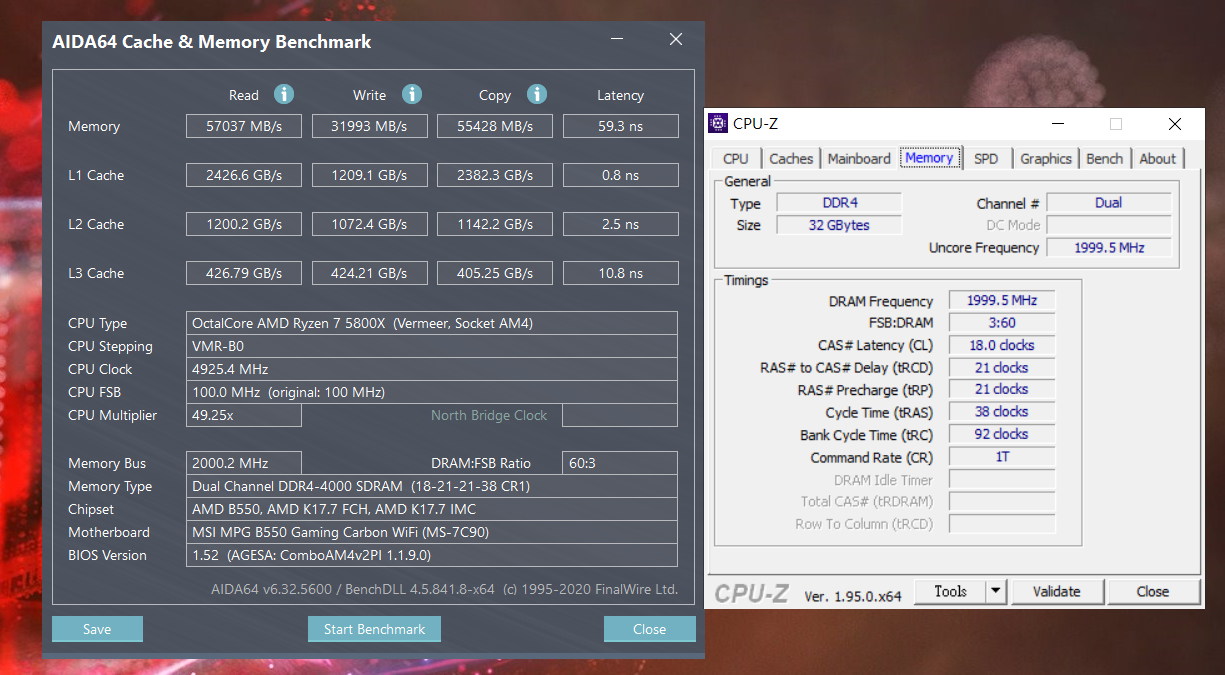
Task: Click the DRAM:FSB Ratio 60:3 field
Action: (x=621, y=463)
